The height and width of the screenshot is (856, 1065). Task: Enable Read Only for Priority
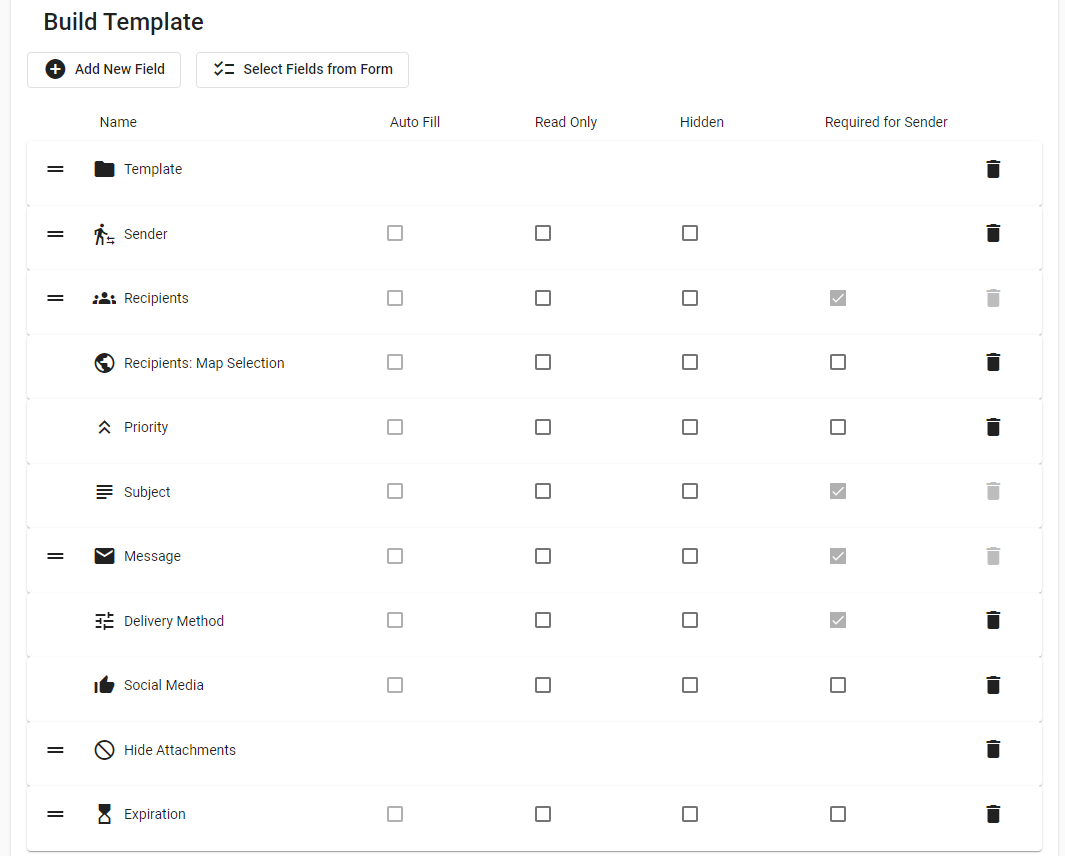(543, 427)
